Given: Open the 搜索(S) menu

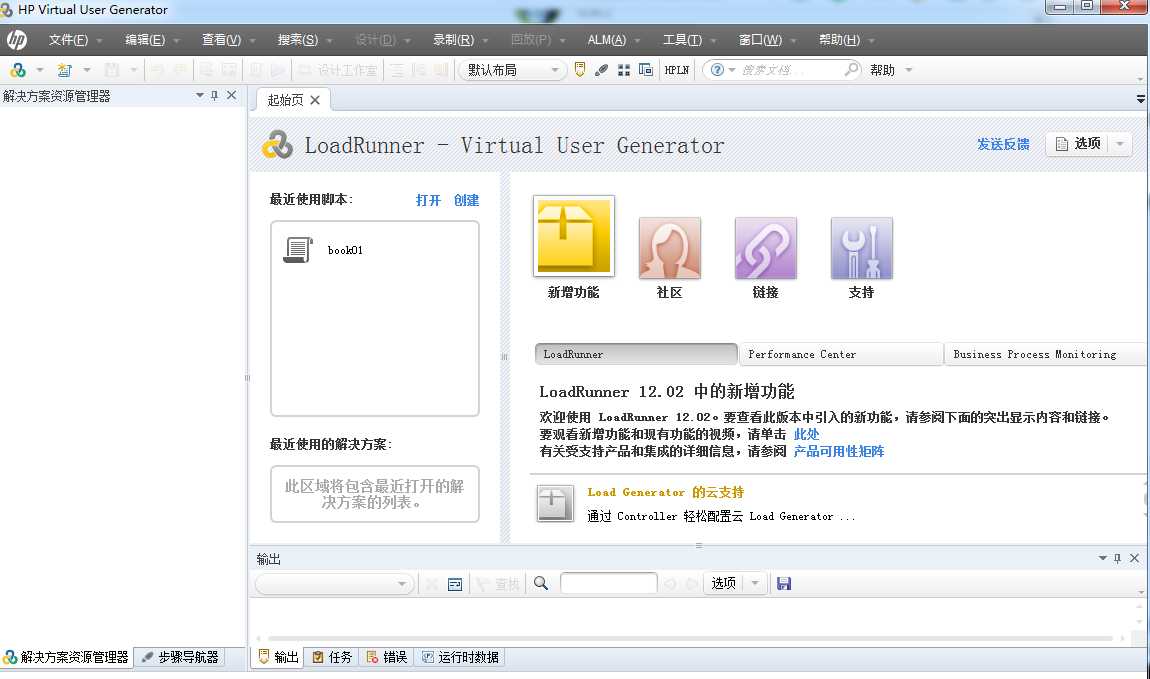Looking at the screenshot, I should [298, 40].
